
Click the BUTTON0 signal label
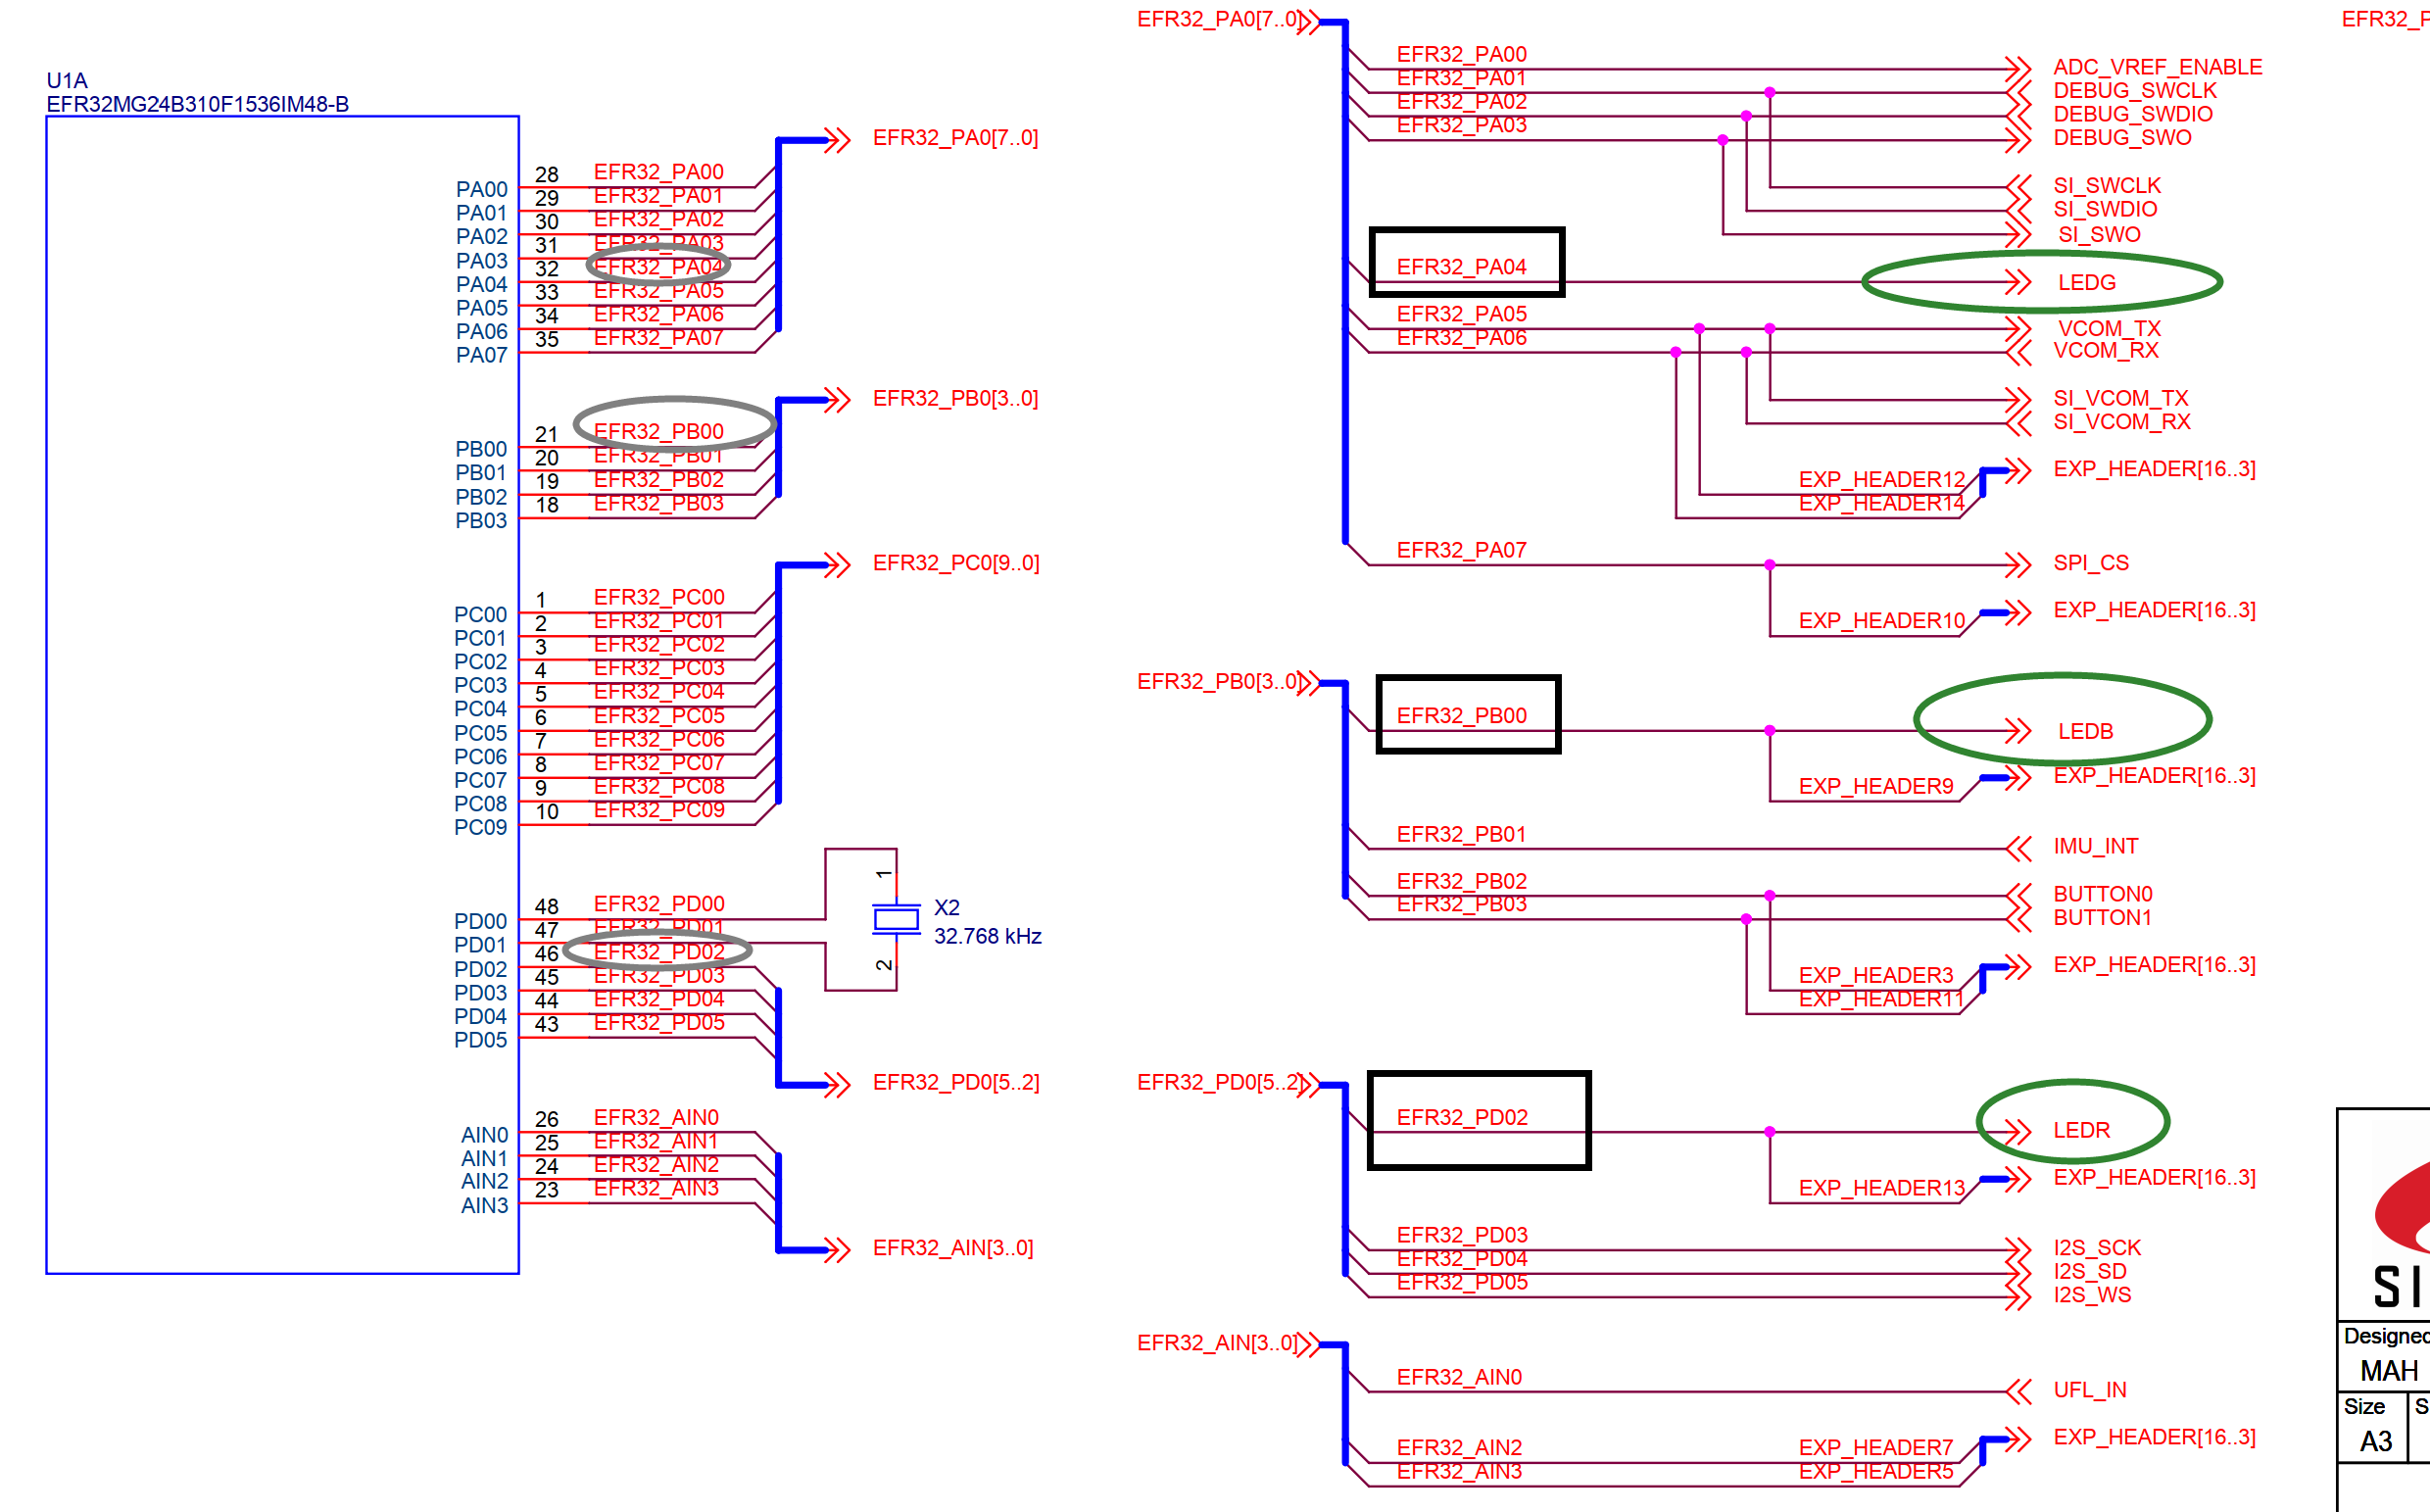(x=2102, y=894)
